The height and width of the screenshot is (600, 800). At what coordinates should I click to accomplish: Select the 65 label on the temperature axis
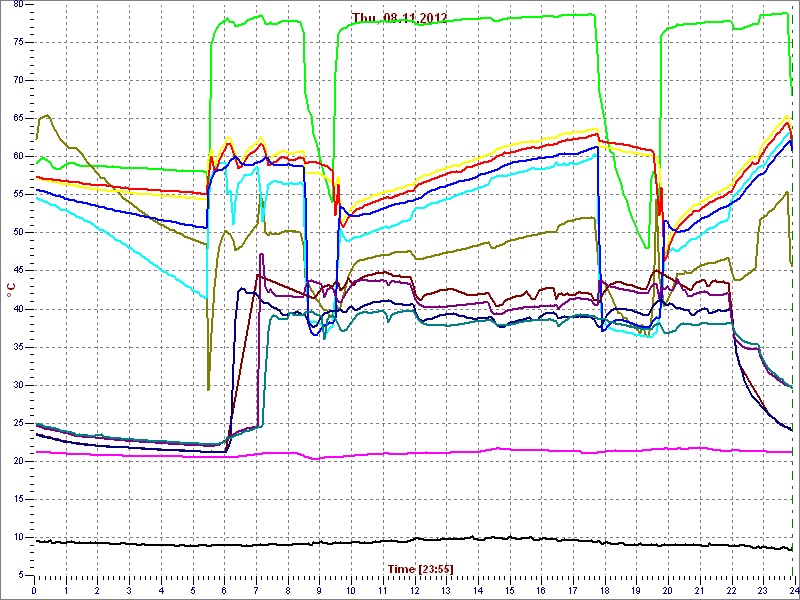(17, 118)
